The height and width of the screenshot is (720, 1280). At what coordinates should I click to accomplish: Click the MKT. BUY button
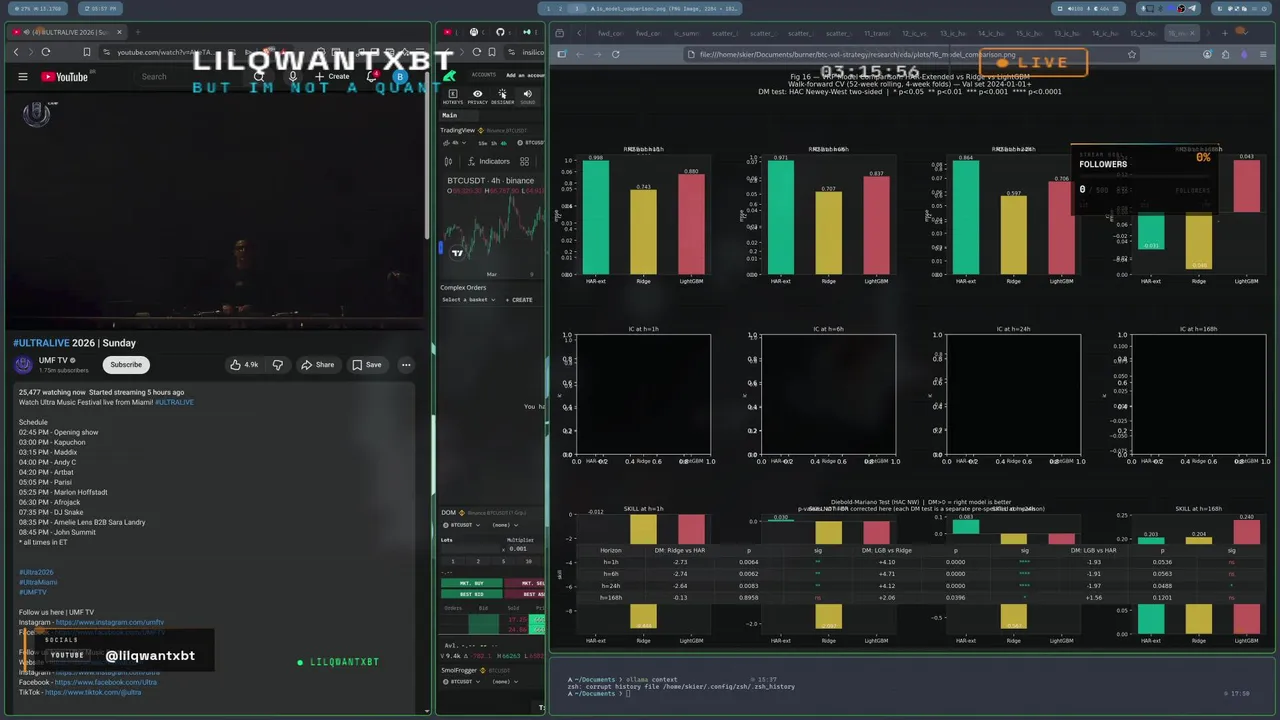point(471,583)
